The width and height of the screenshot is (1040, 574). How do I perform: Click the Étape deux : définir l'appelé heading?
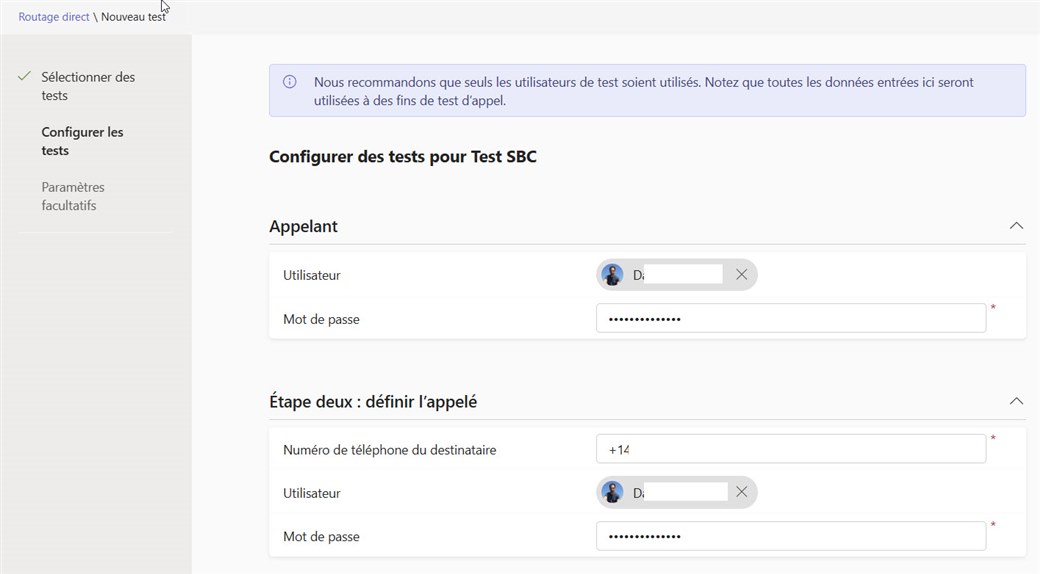(x=373, y=402)
